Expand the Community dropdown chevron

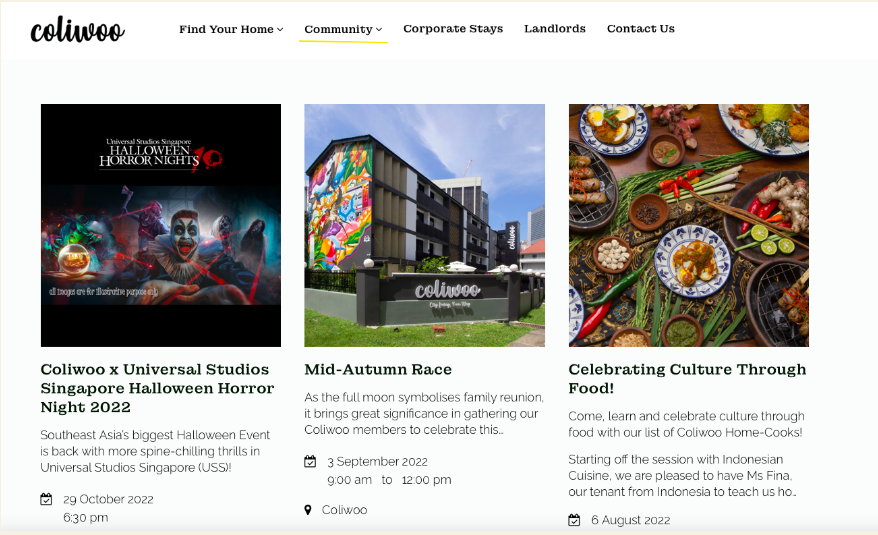379,29
